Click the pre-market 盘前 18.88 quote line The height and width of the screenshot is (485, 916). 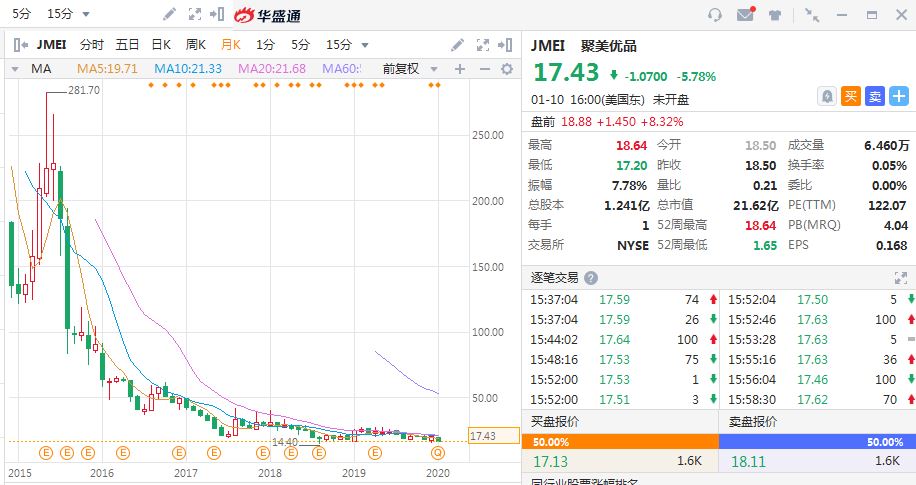pos(606,122)
